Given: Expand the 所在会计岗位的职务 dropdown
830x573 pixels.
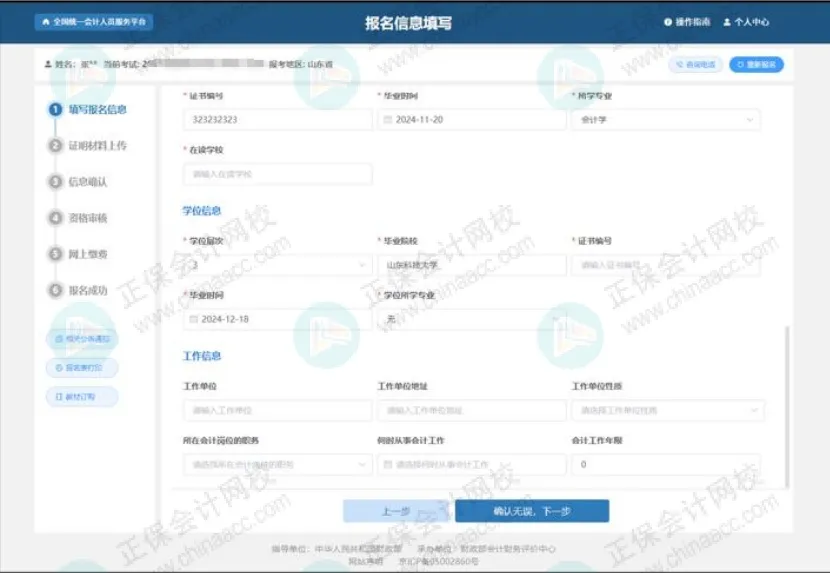Looking at the screenshot, I should [278, 464].
